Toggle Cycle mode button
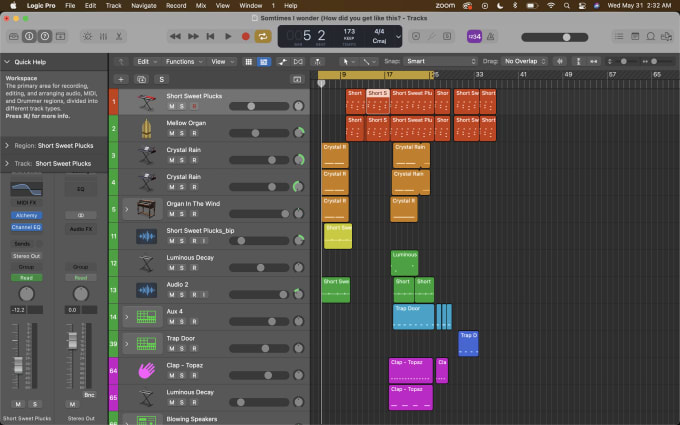 click(263, 36)
